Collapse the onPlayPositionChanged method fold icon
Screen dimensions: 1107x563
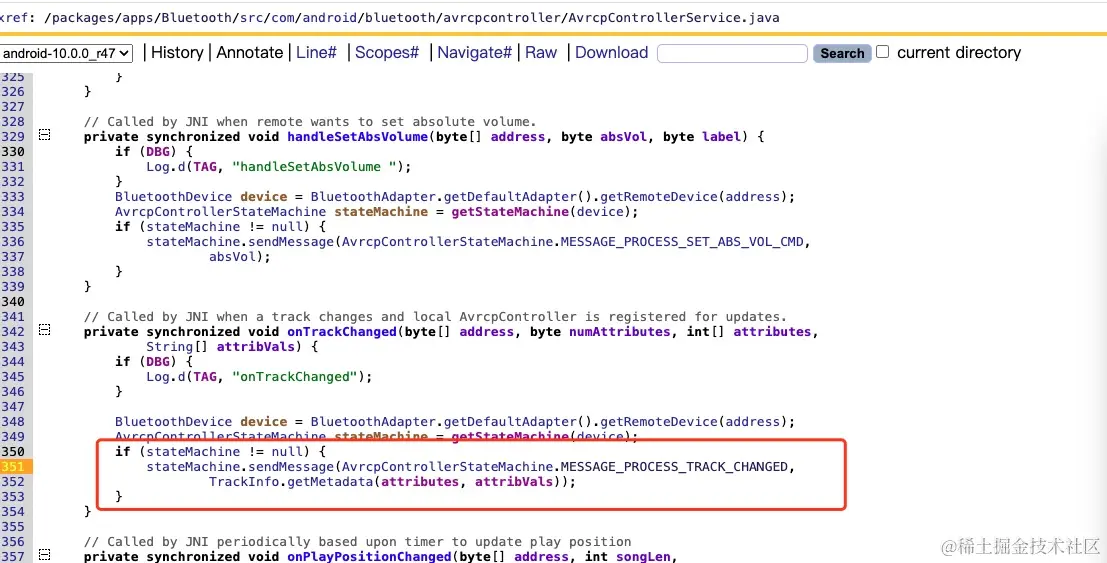(44, 556)
